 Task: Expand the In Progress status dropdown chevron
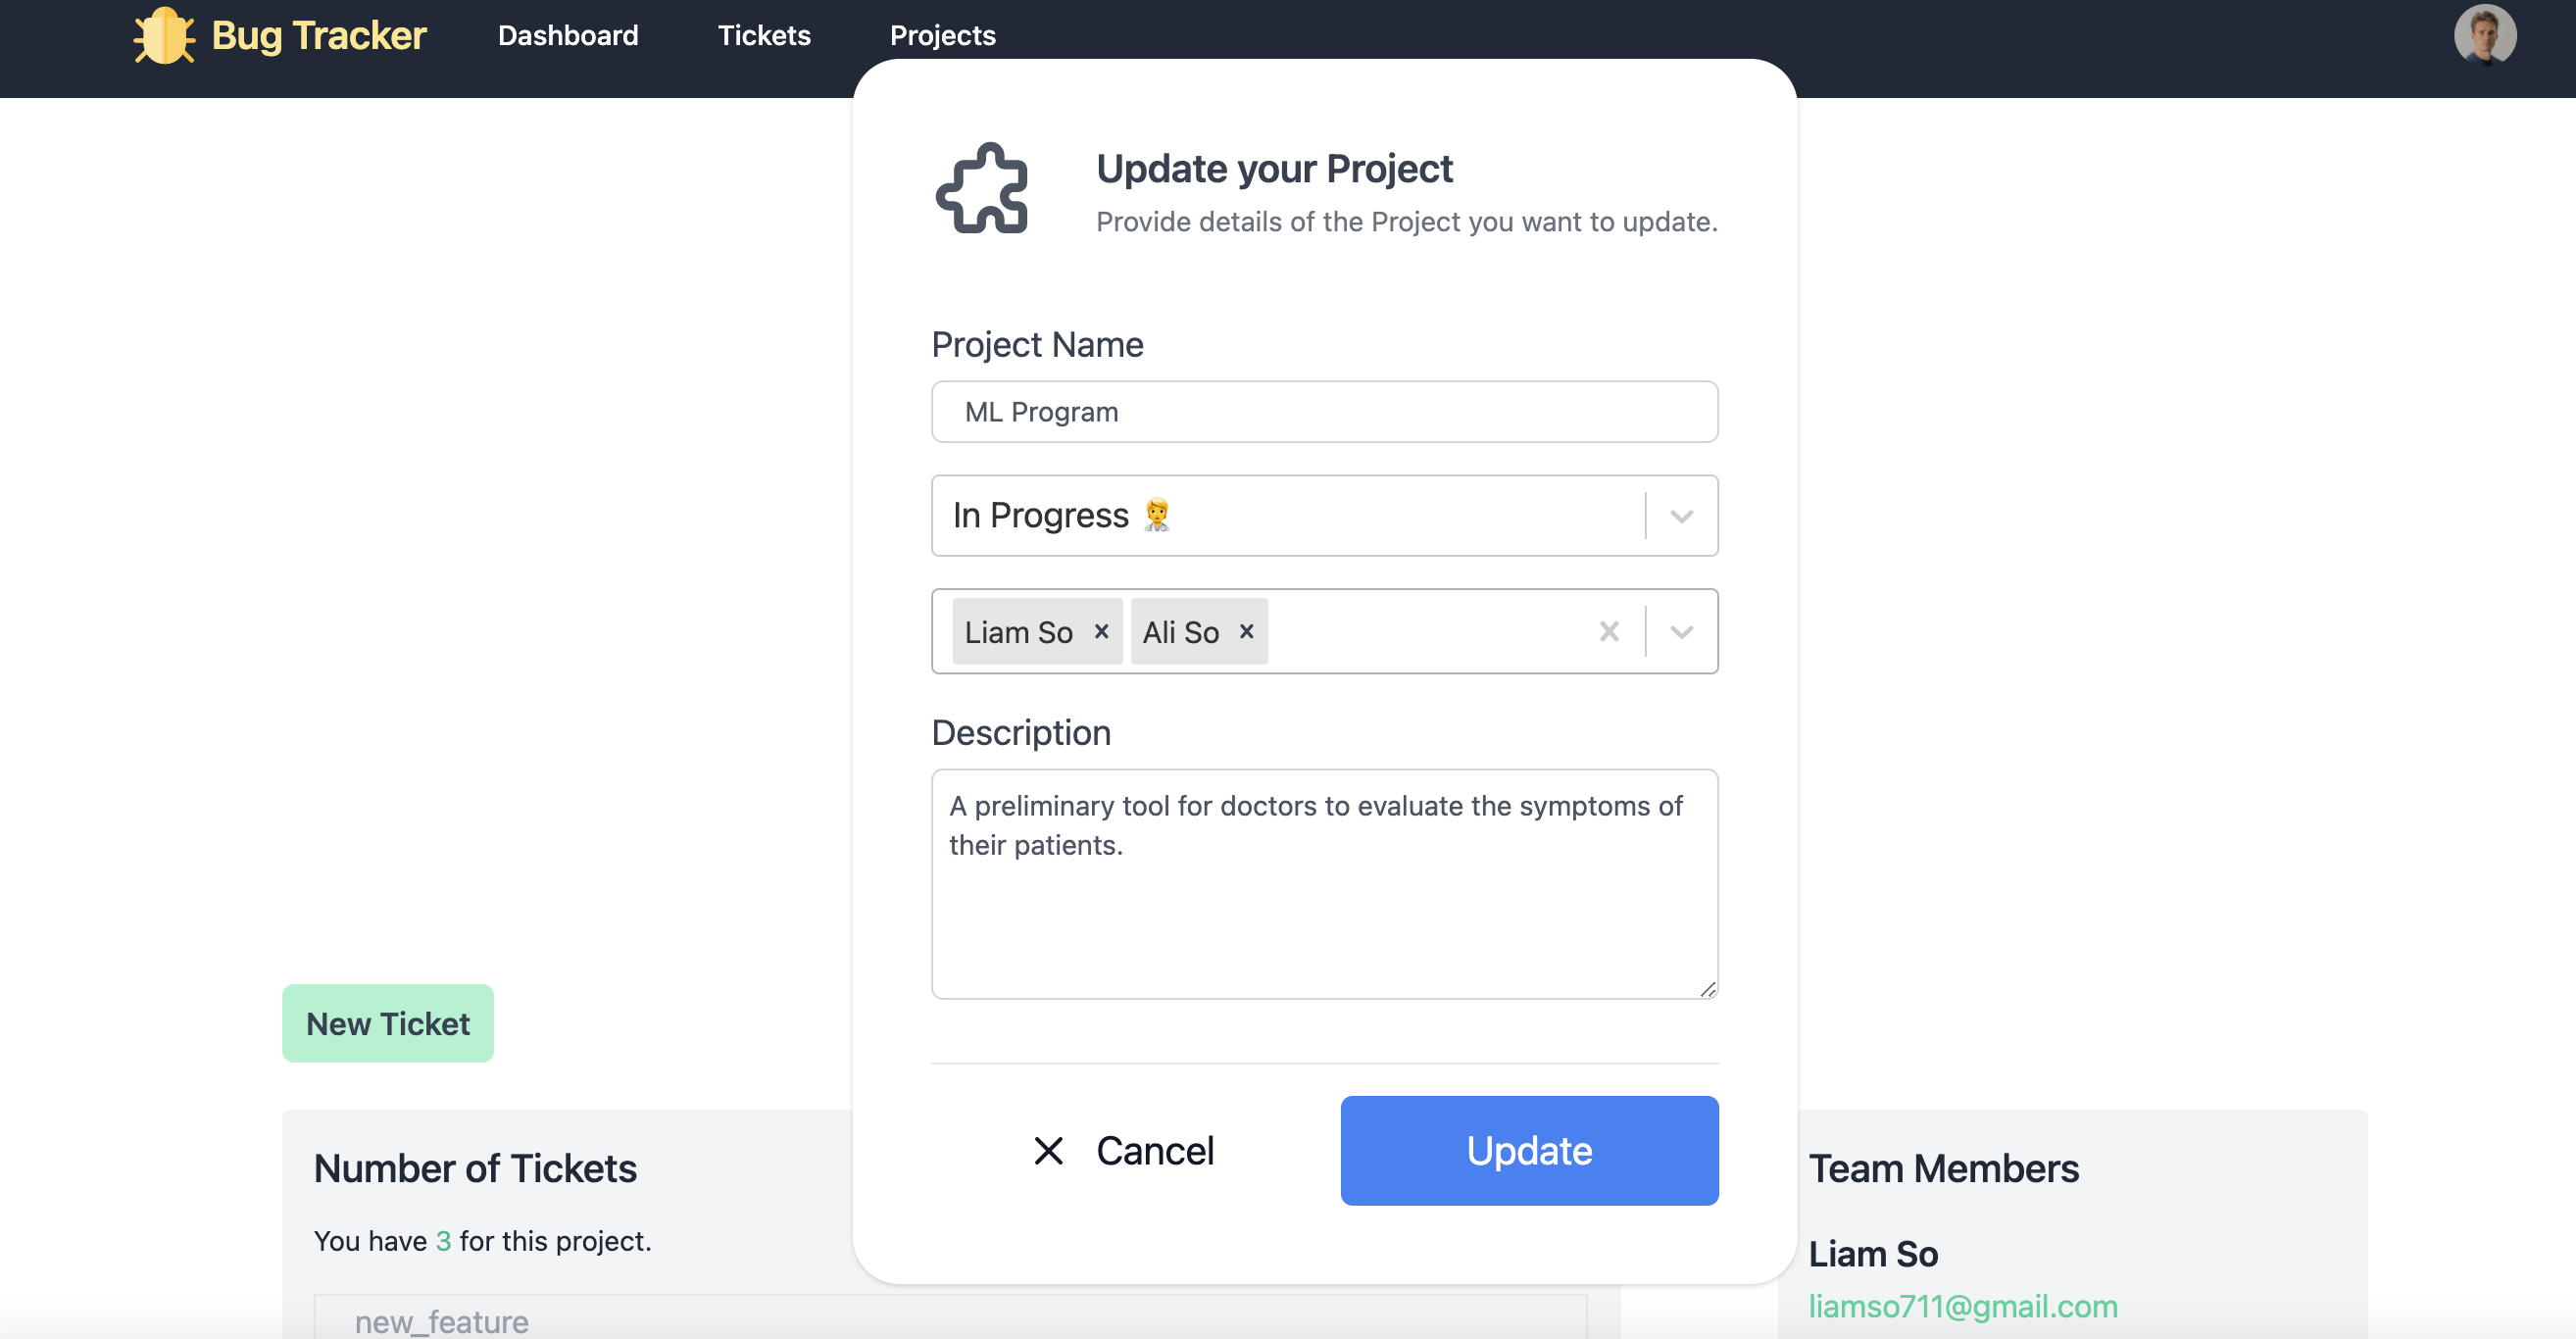click(x=1681, y=516)
